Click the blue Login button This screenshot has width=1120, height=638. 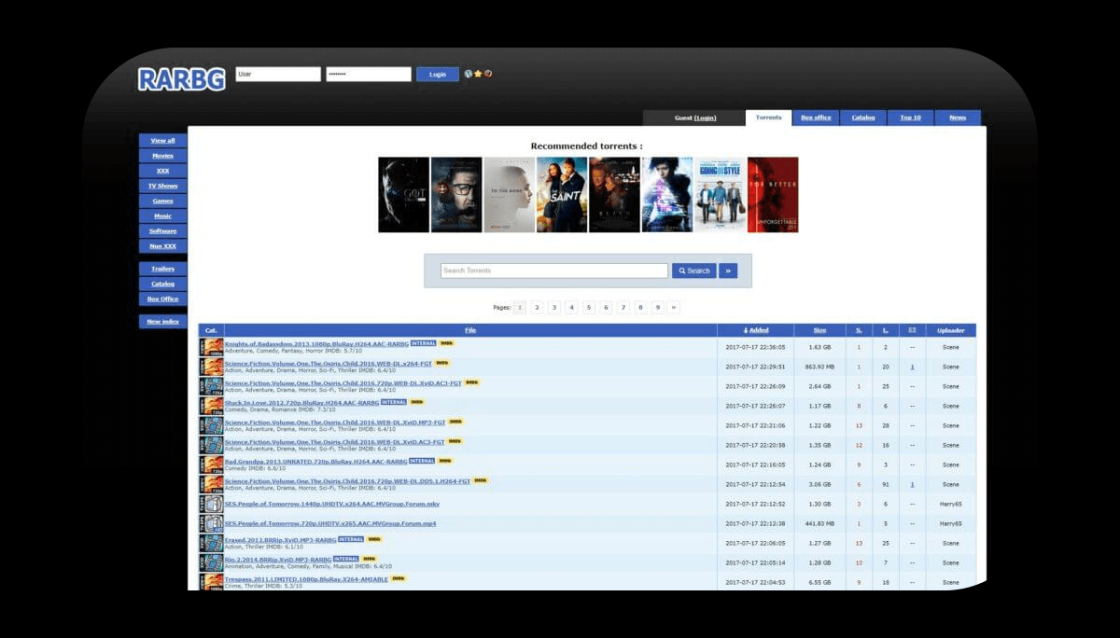[x=437, y=74]
